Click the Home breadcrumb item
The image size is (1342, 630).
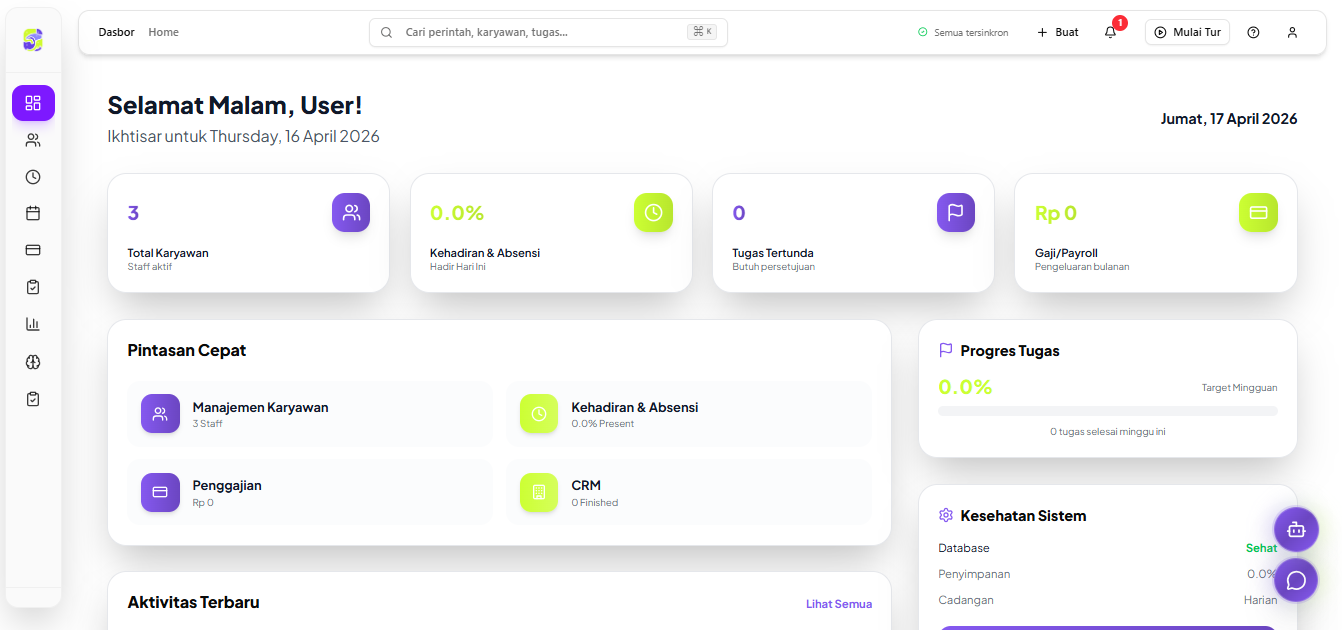pyautogui.click(x=163, y=32)
